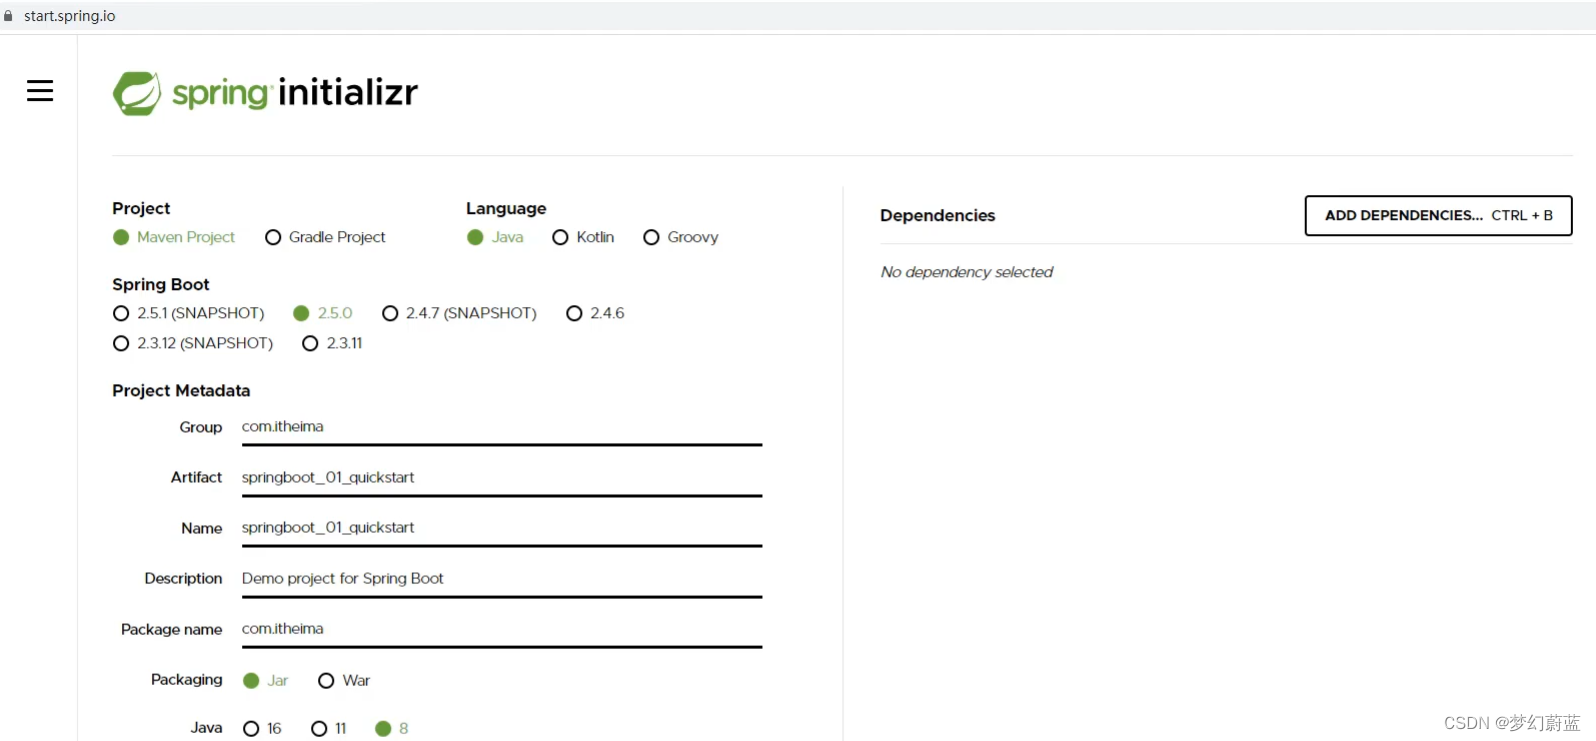
Task: Click ADD DEPENDENCIES button
Action: click(x=1438, y=215)
